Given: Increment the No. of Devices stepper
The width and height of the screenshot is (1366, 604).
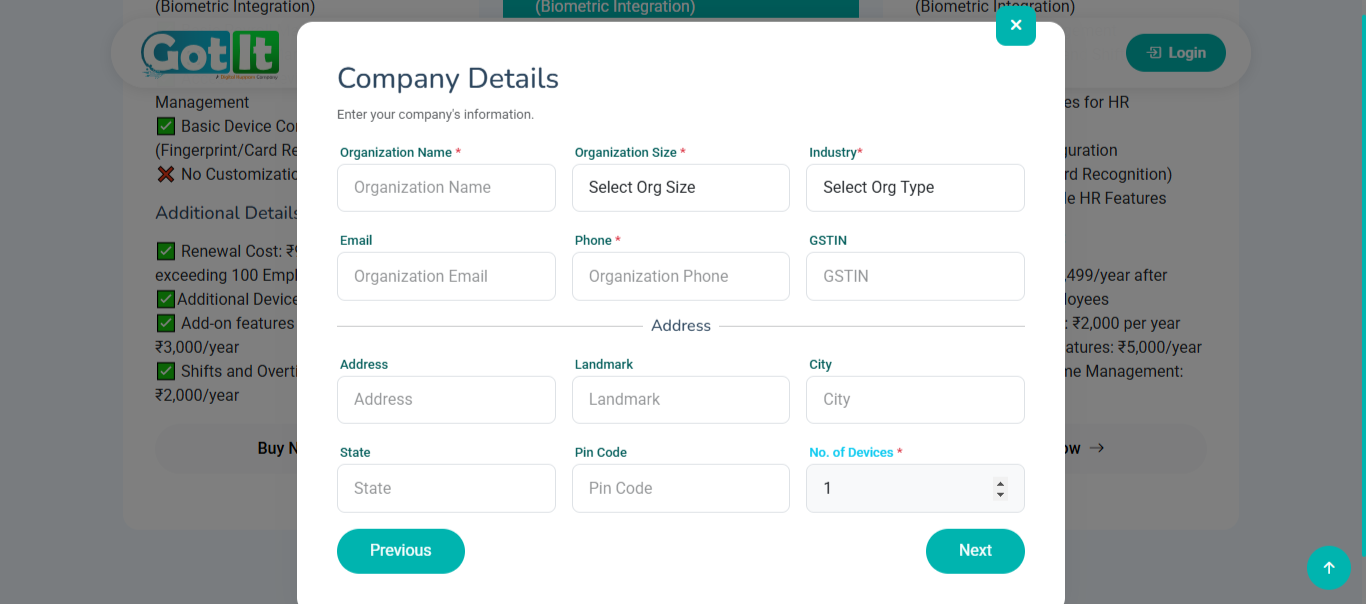Looking at the screenshot, I should coord(1000,483).
